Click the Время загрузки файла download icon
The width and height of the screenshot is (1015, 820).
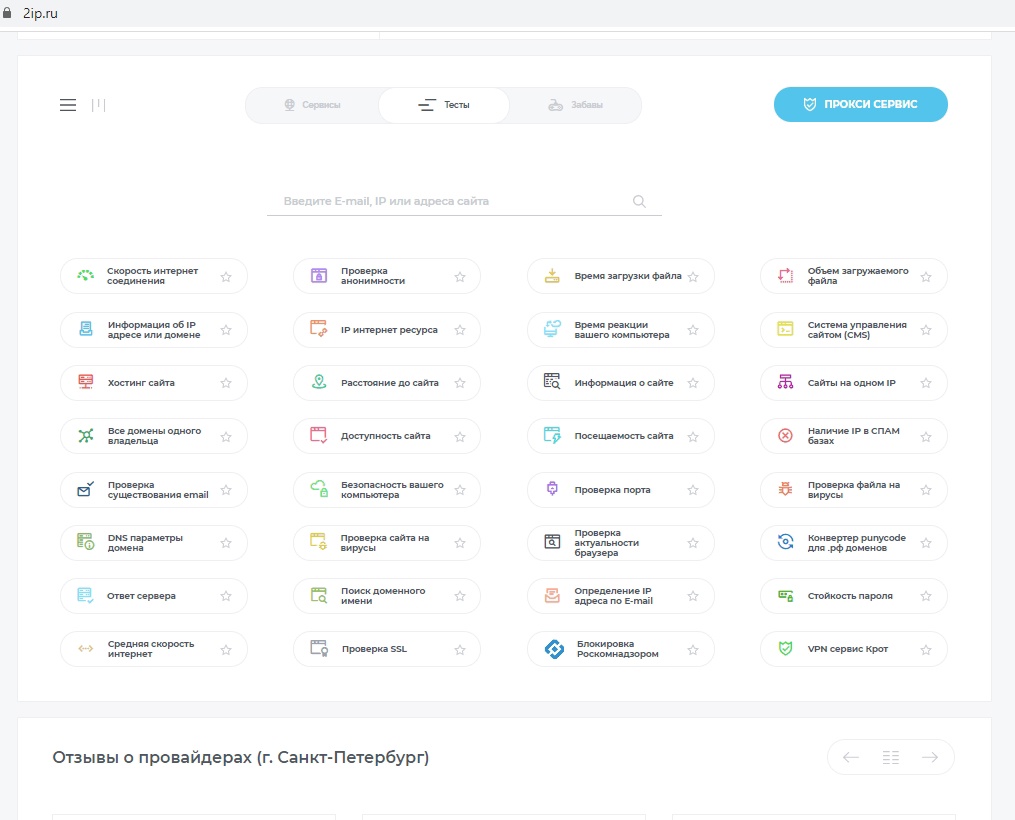coord(552,276)
